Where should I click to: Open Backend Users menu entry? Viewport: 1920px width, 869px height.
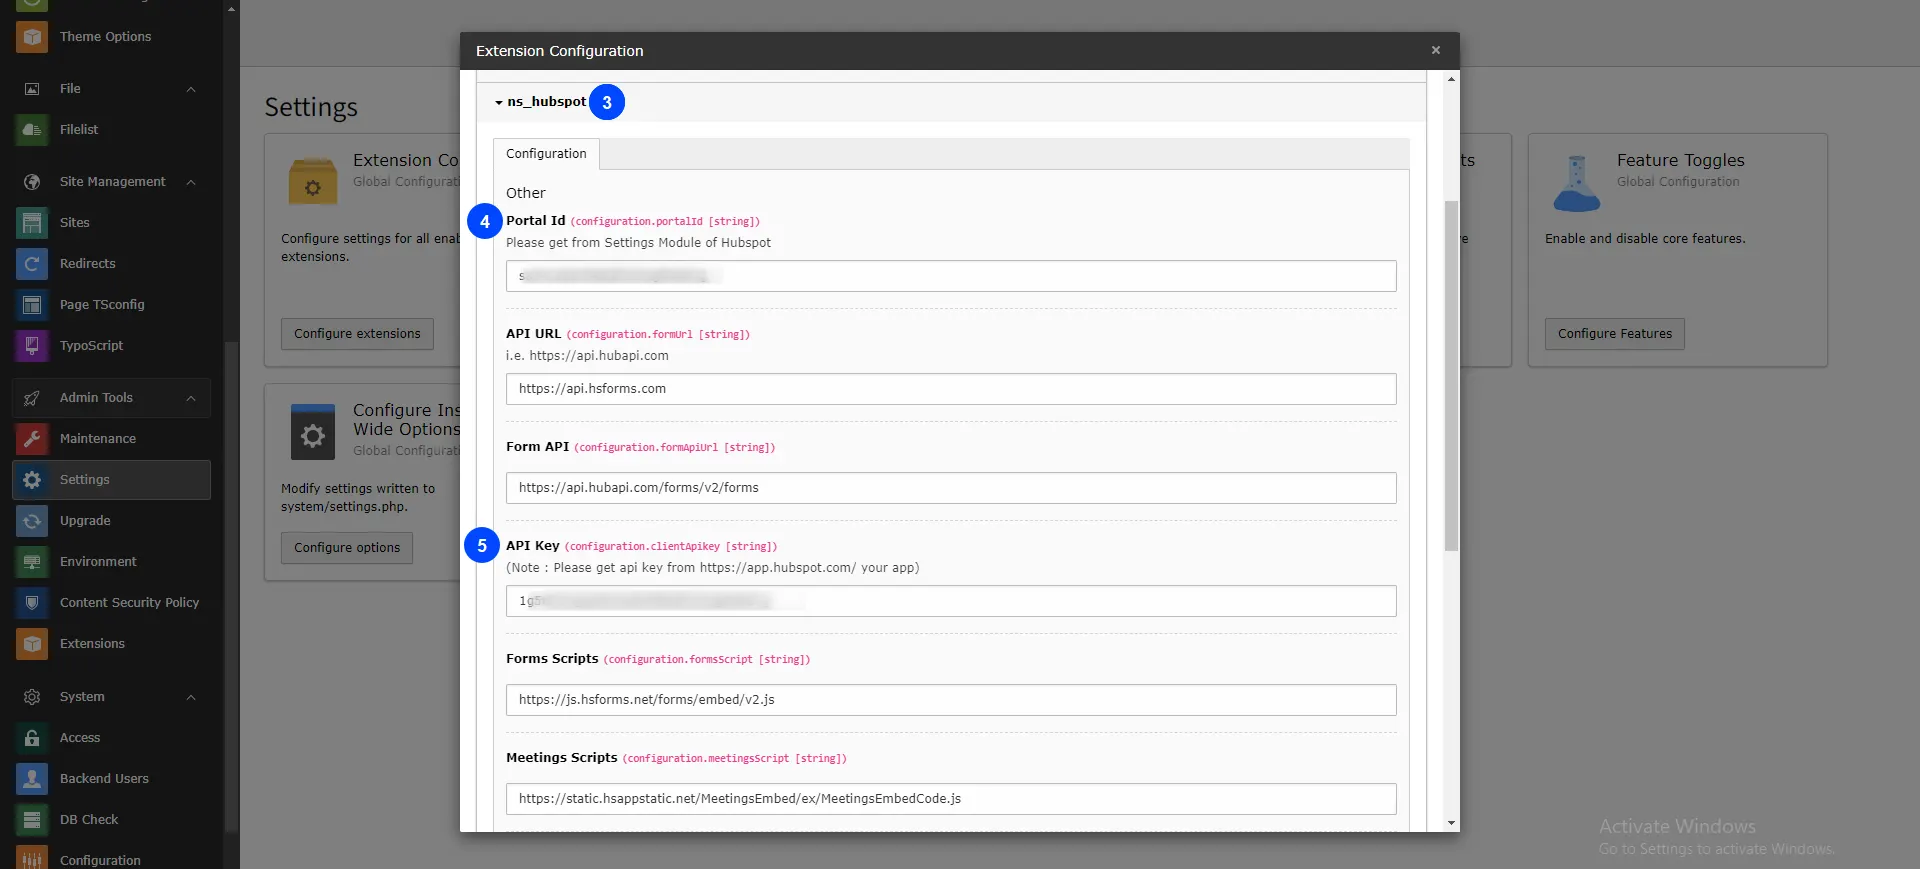pyautogui.click(x=104, y=779)
